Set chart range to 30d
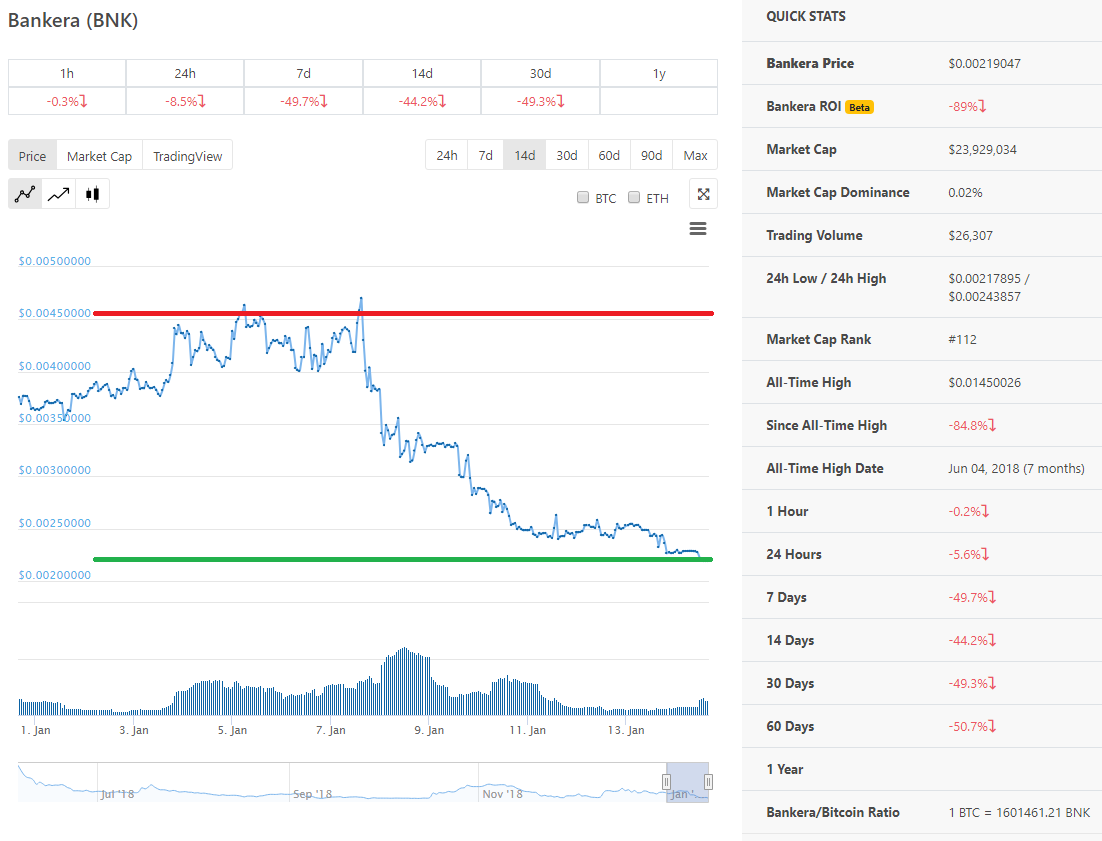Image resolution: width=1102 pixels, height=841 pixels. pos(567,155)
